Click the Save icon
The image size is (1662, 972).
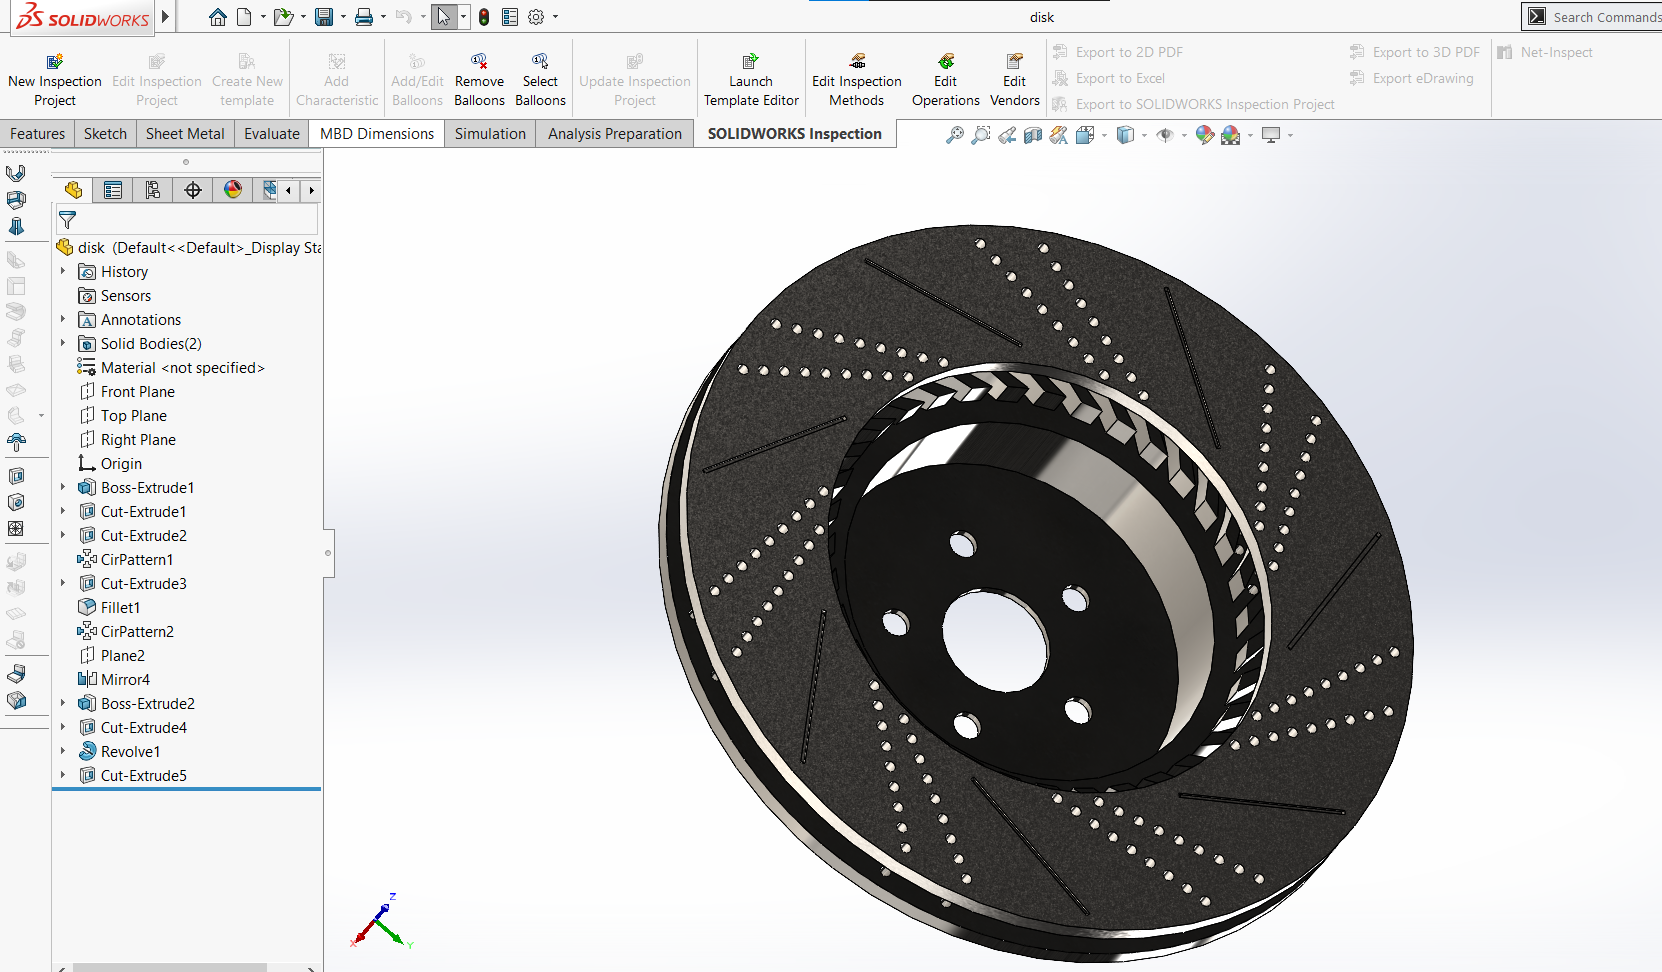pos(324,17)
